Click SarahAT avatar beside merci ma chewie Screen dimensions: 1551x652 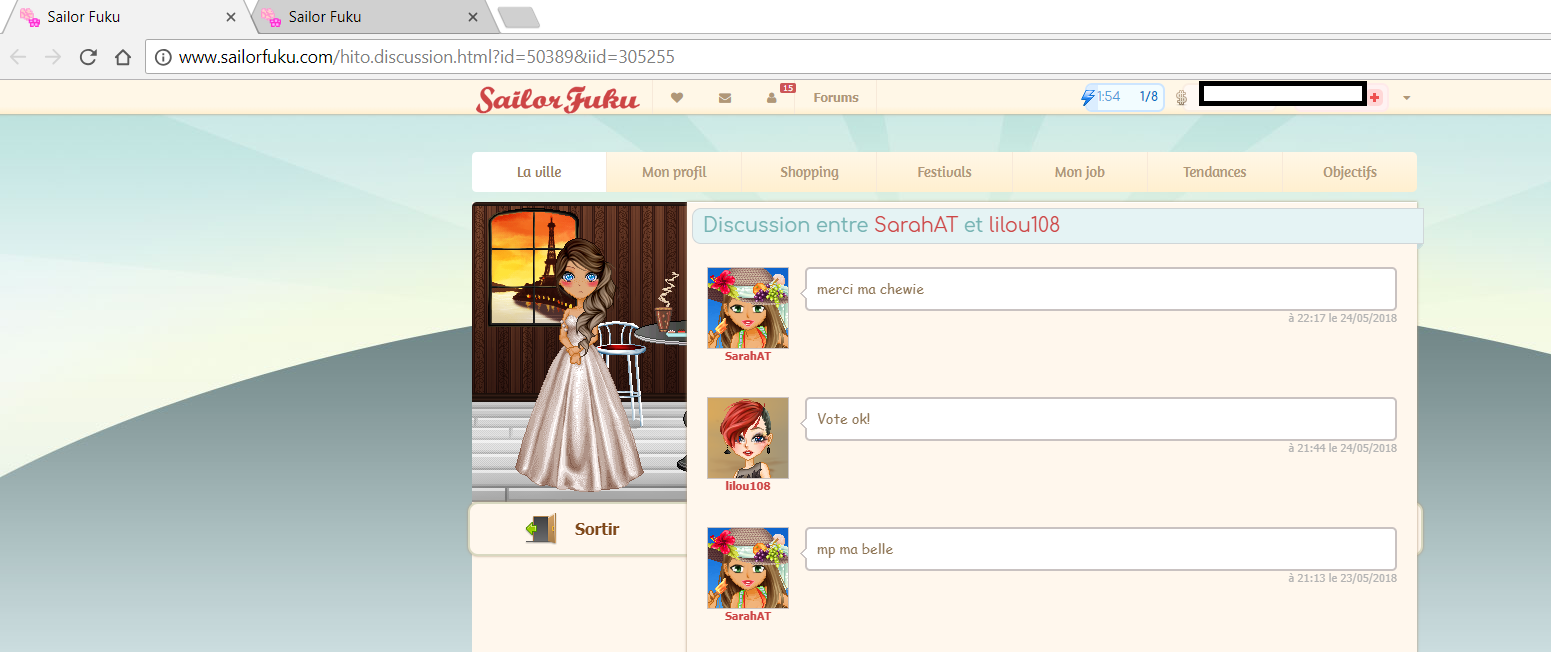pos(748,308)
